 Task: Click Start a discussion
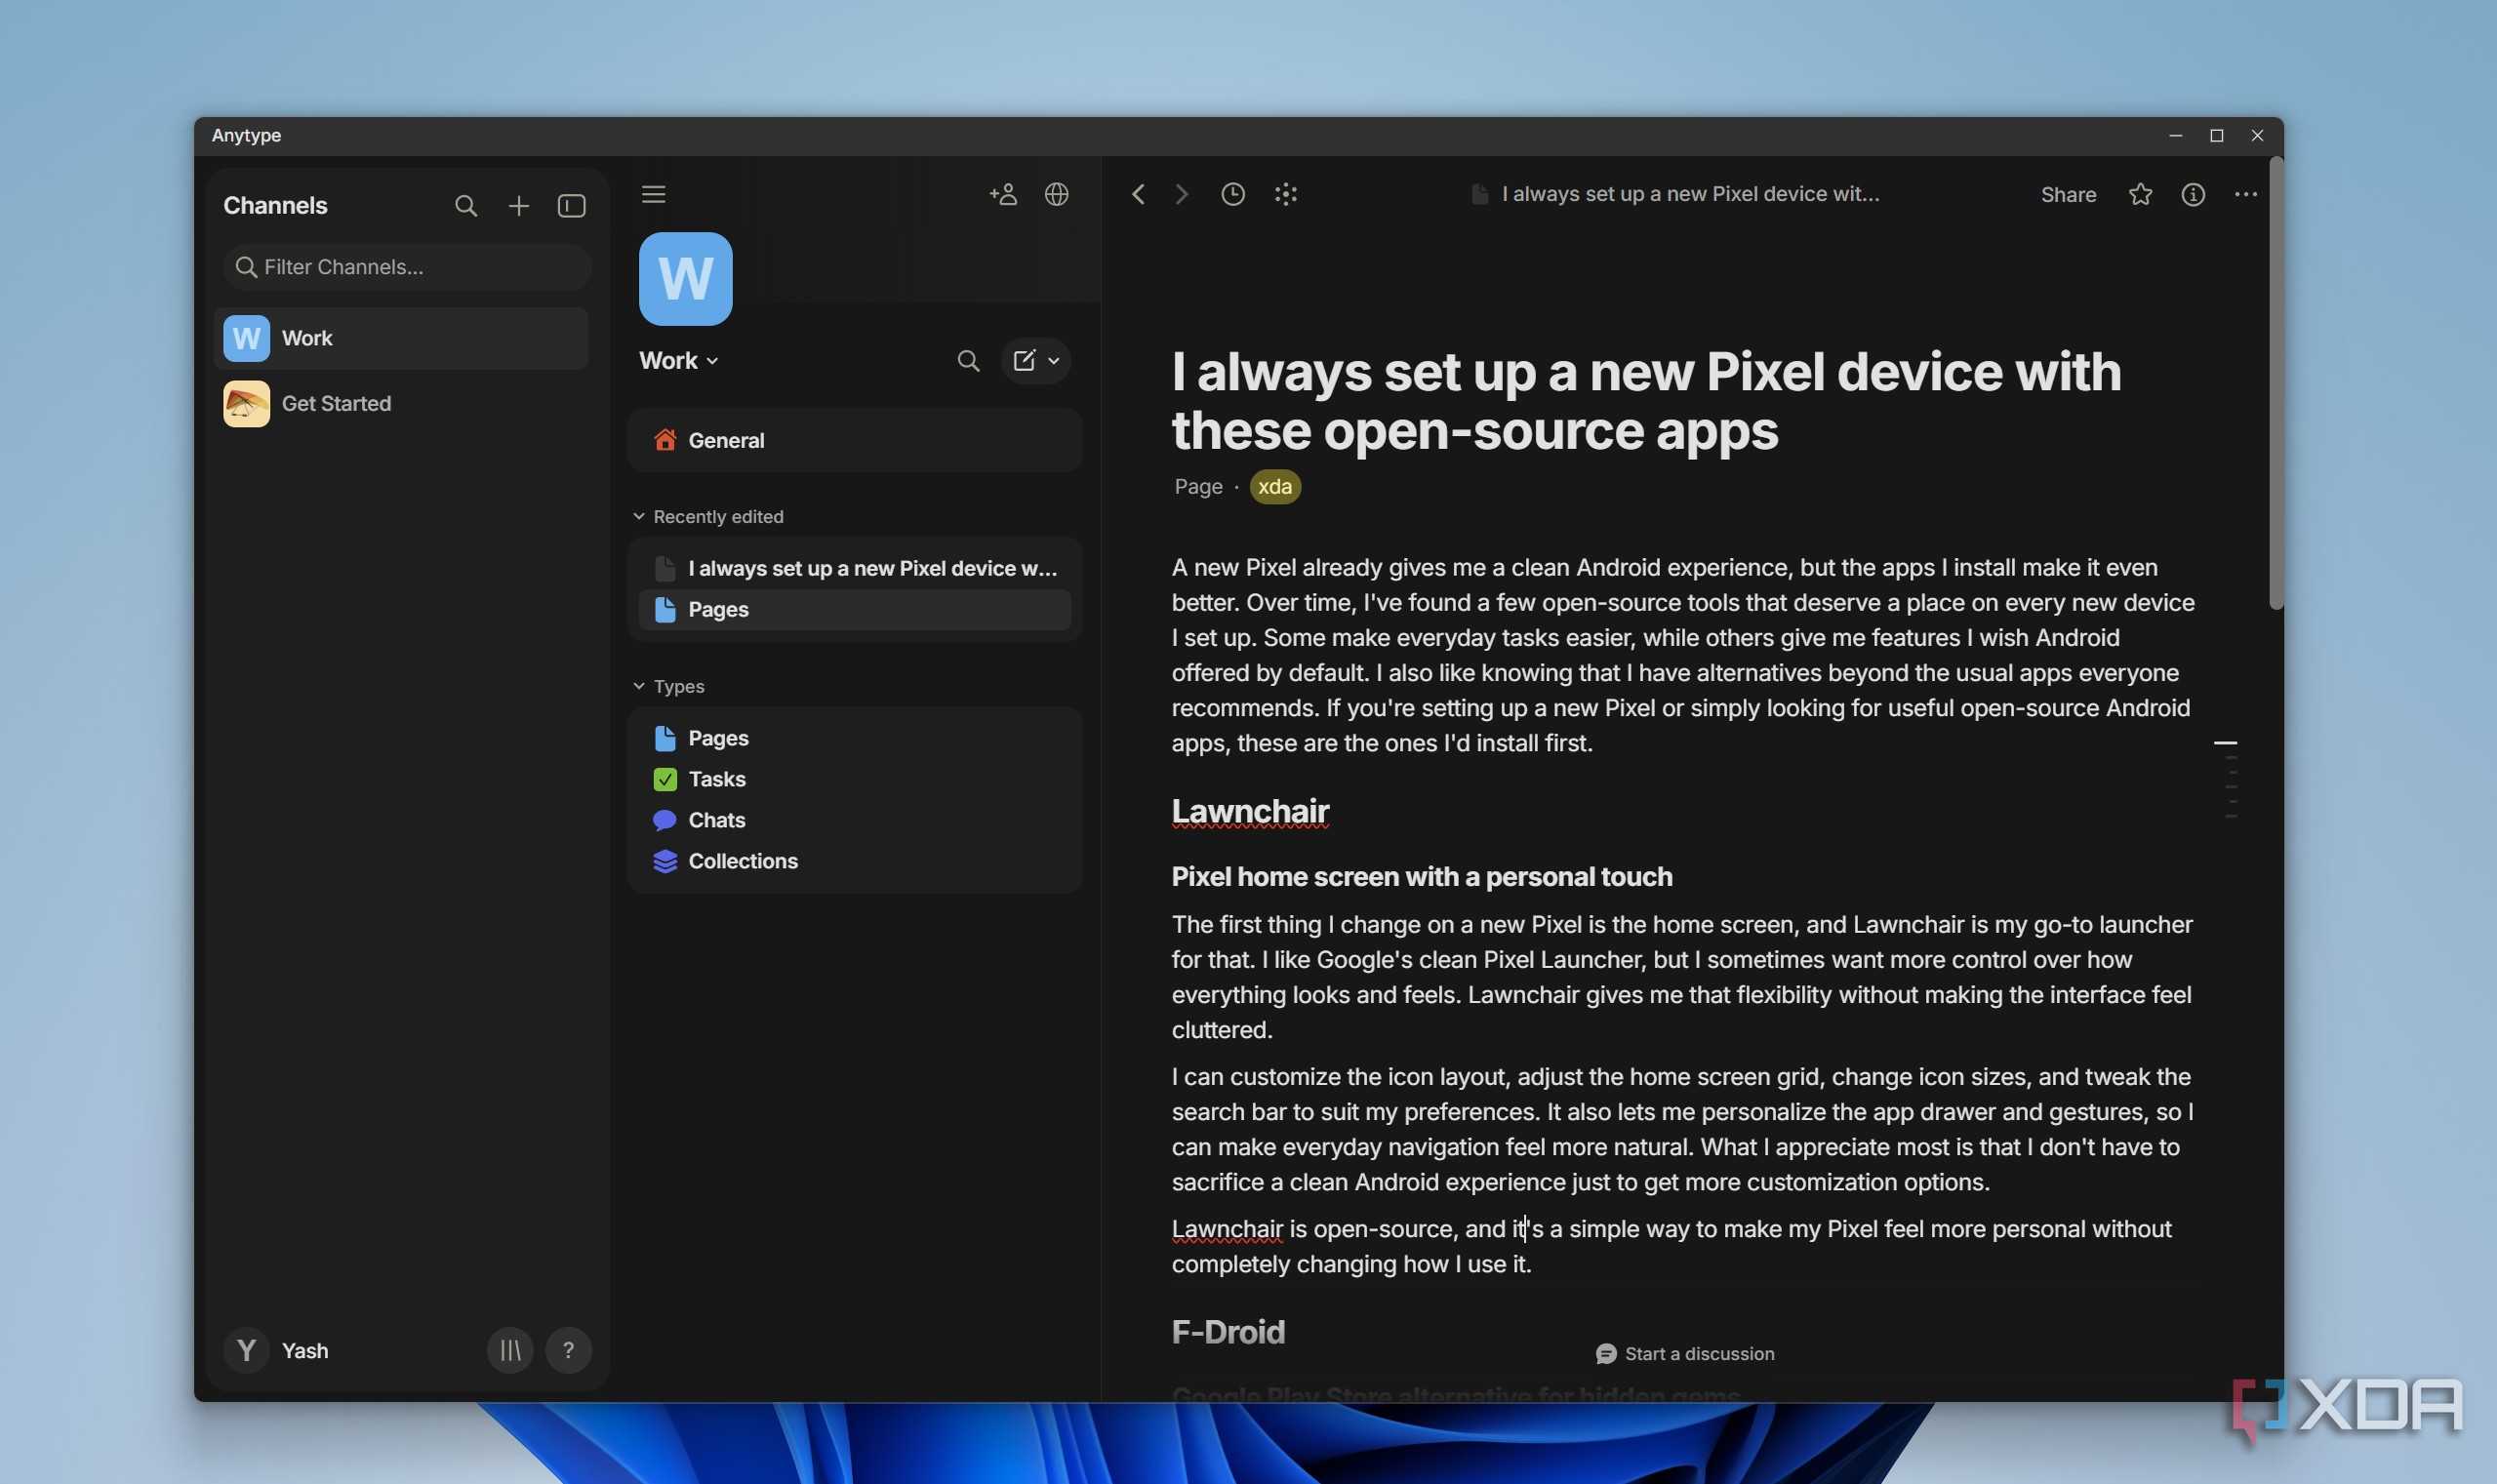tap(1685, 1354)
